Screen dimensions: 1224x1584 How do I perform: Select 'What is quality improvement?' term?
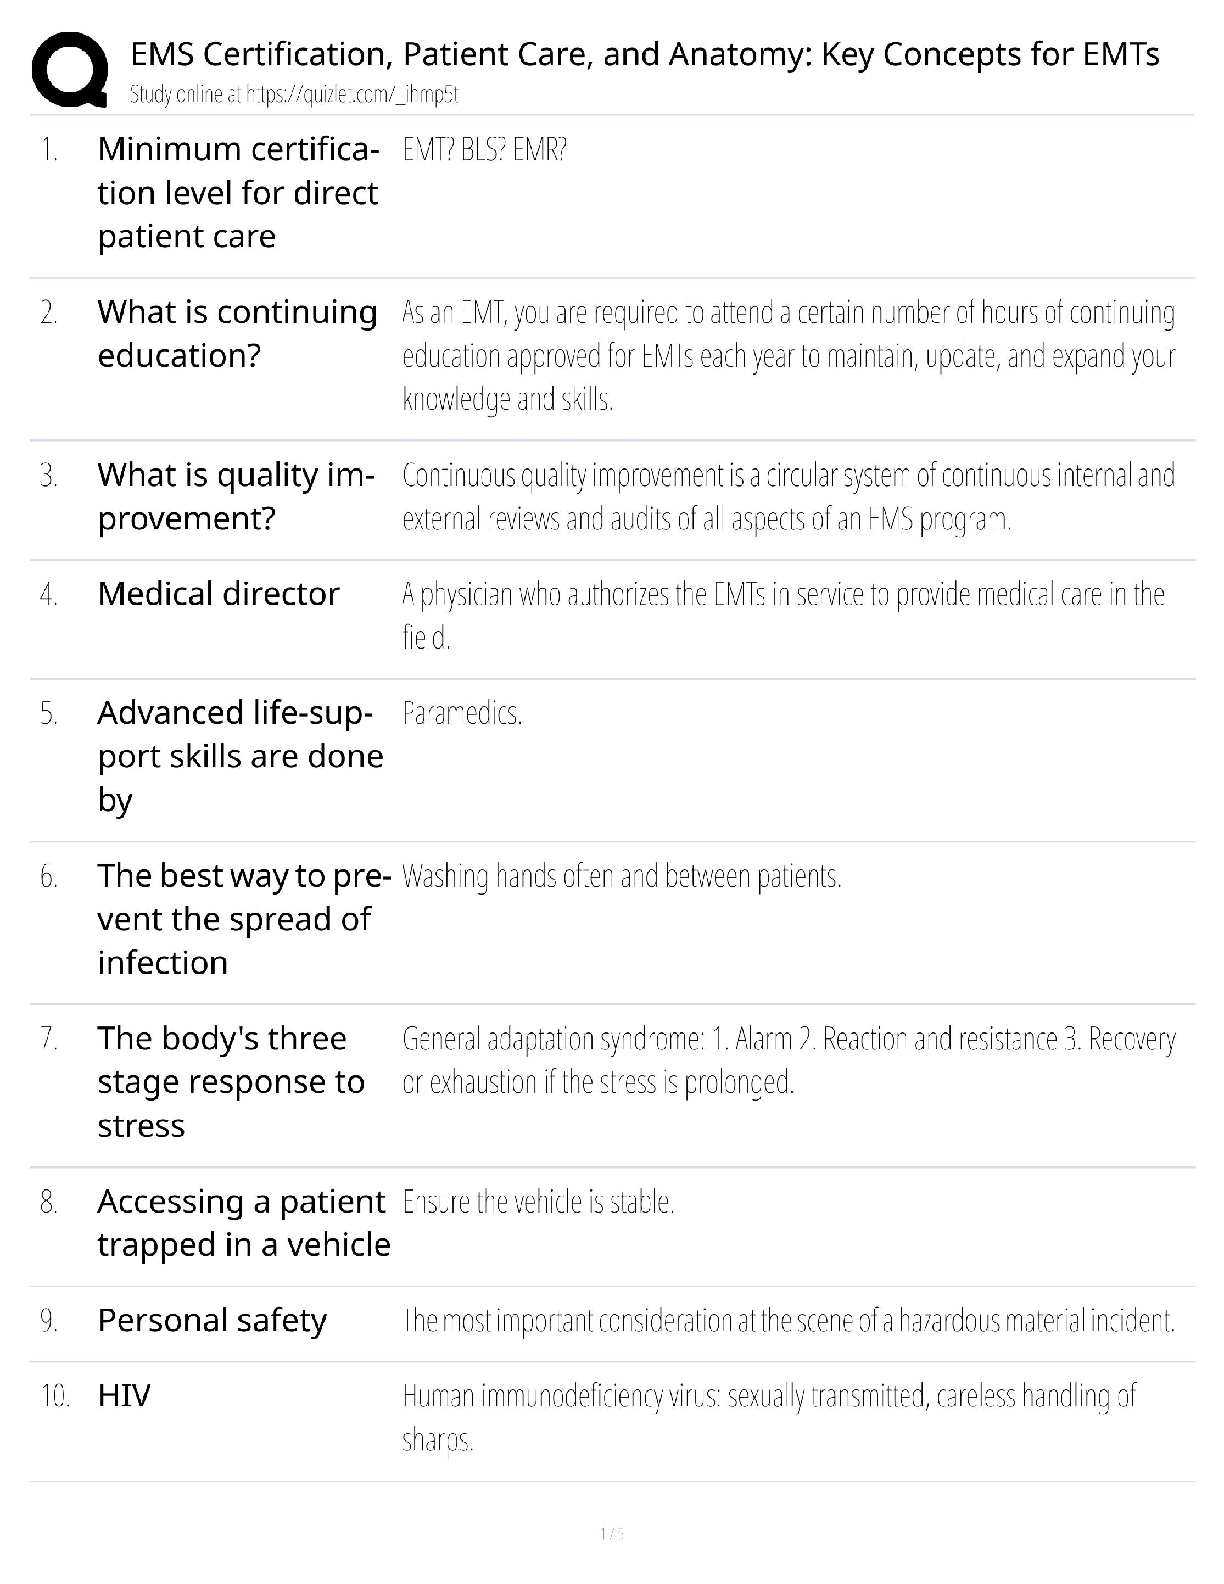point(235,497)
